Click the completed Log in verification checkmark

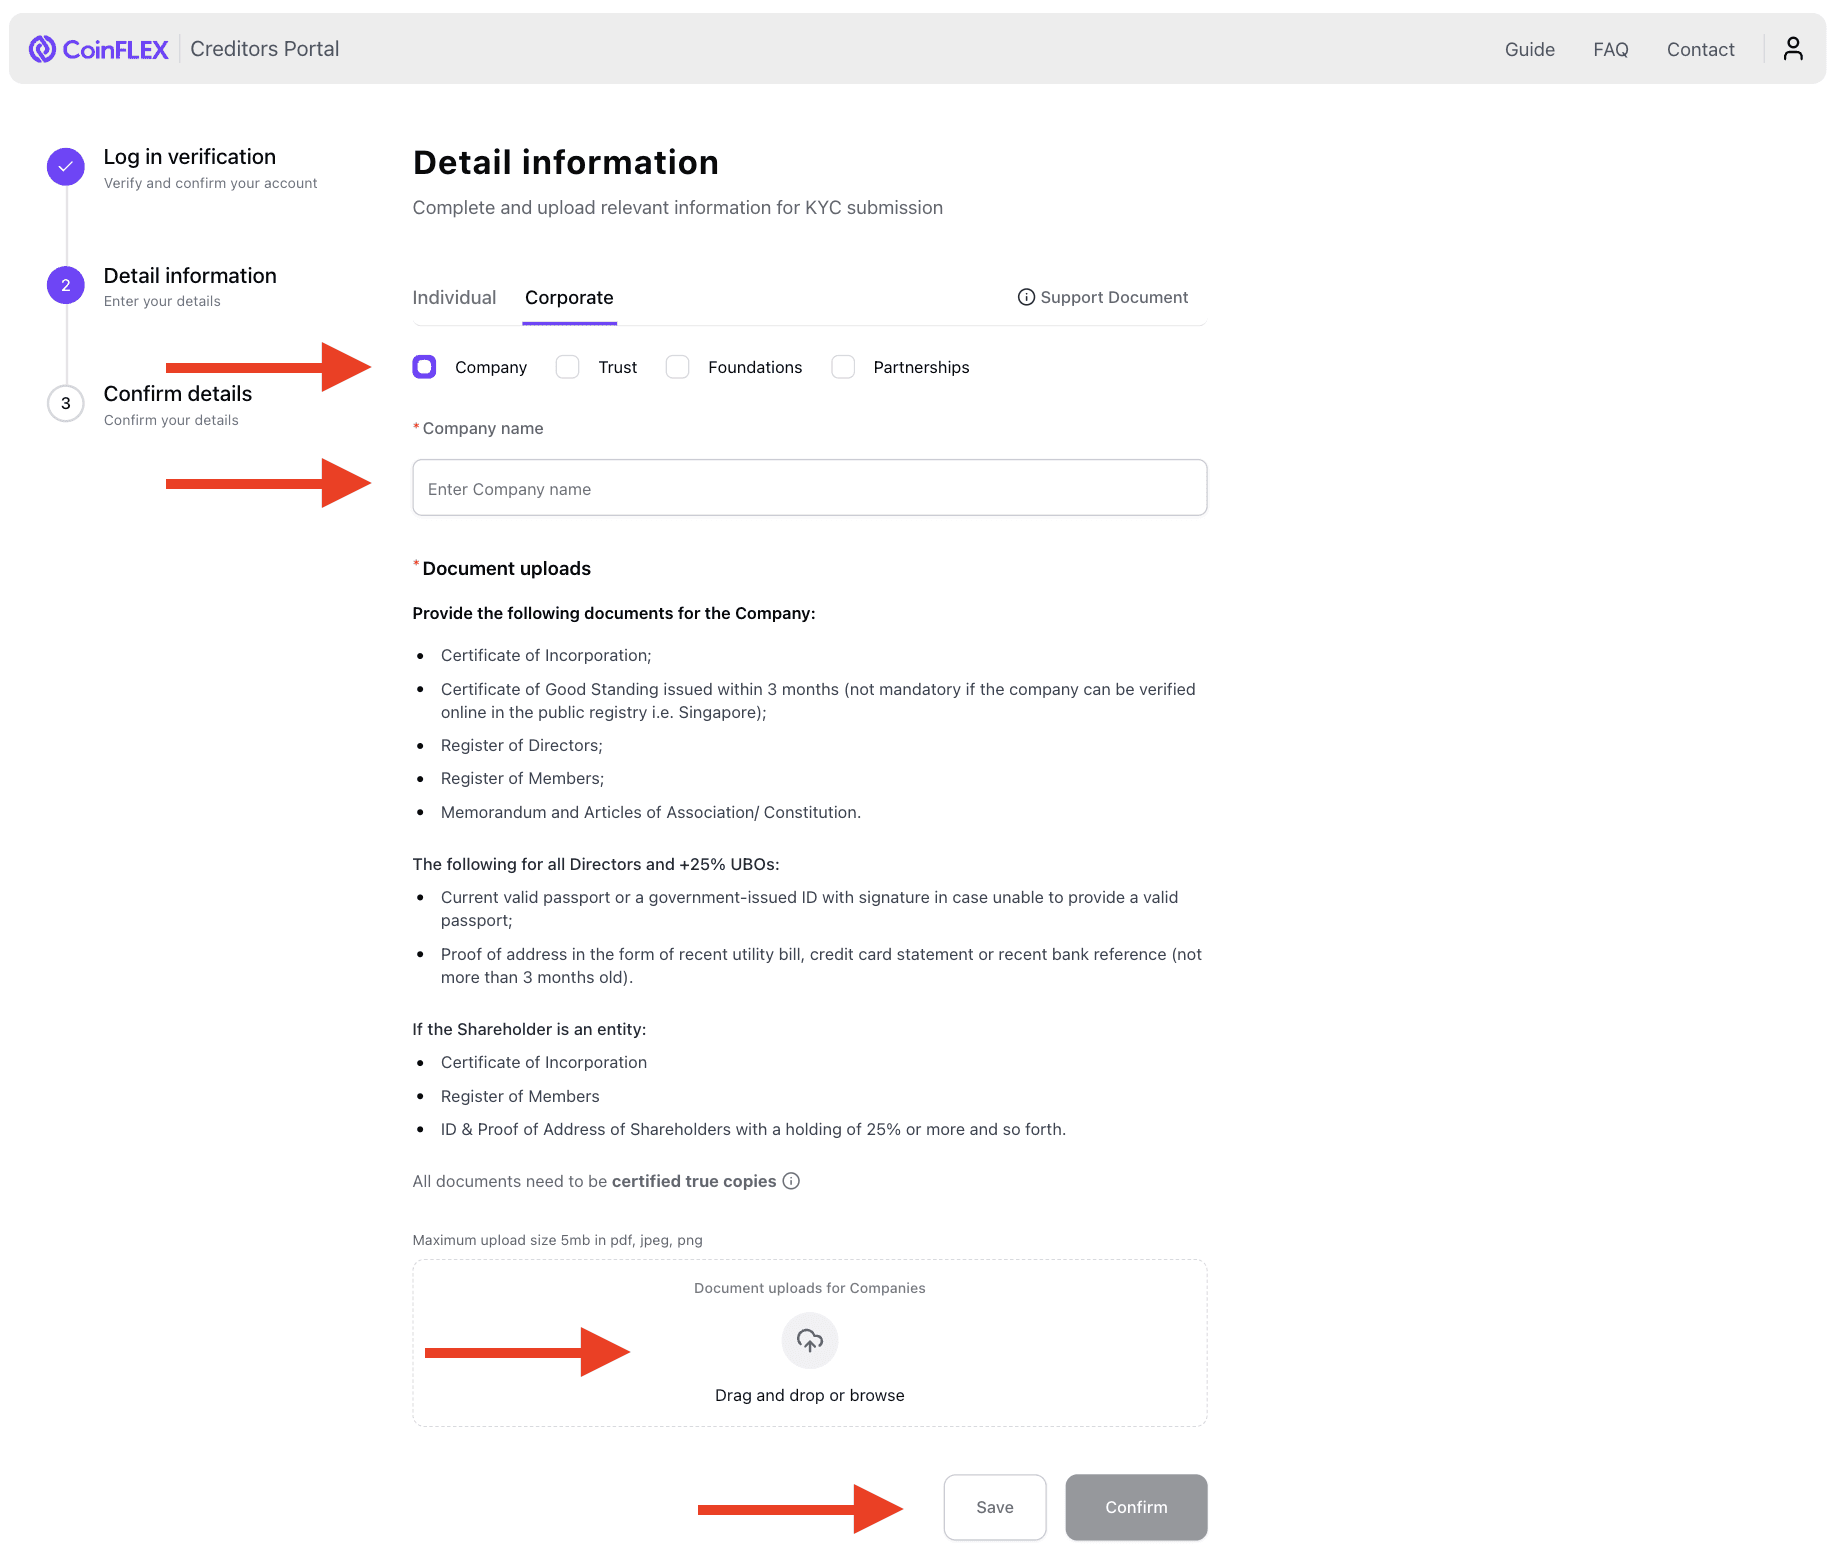pyautogui.click(x=65, y=166)
